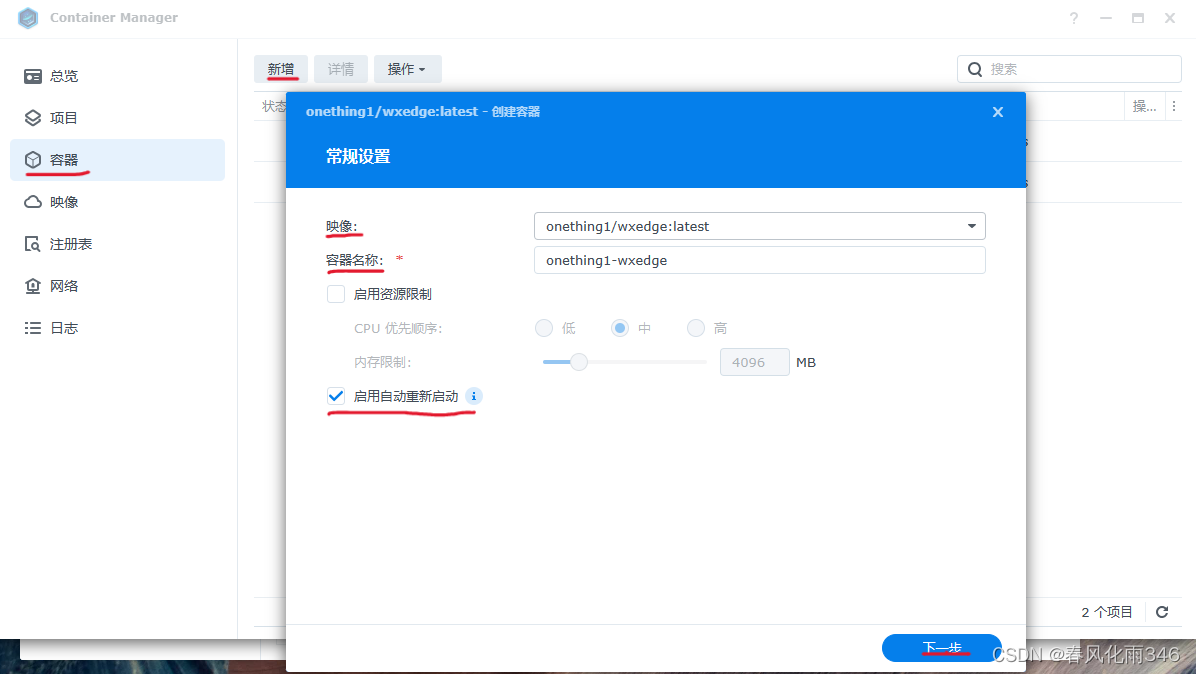Viewport: 1196px width, 674px height.
Task: Click the 详情 details button
Action: coord(341,69)
